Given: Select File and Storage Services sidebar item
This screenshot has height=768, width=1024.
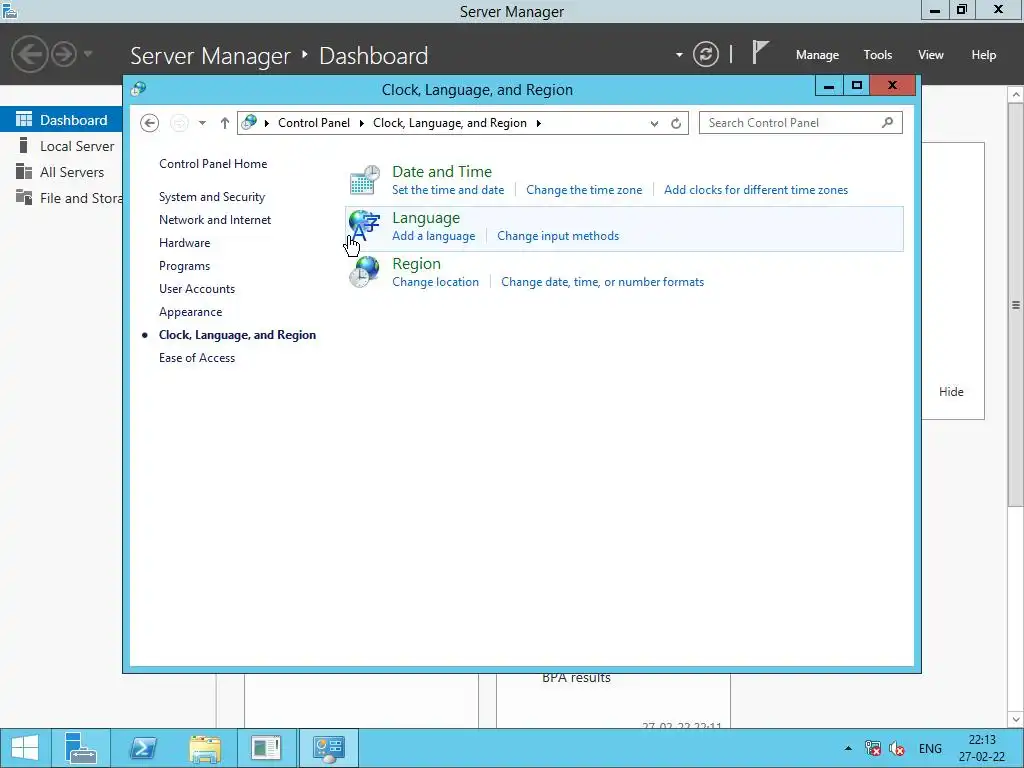Looking at the screenshot, I should 61,198.
